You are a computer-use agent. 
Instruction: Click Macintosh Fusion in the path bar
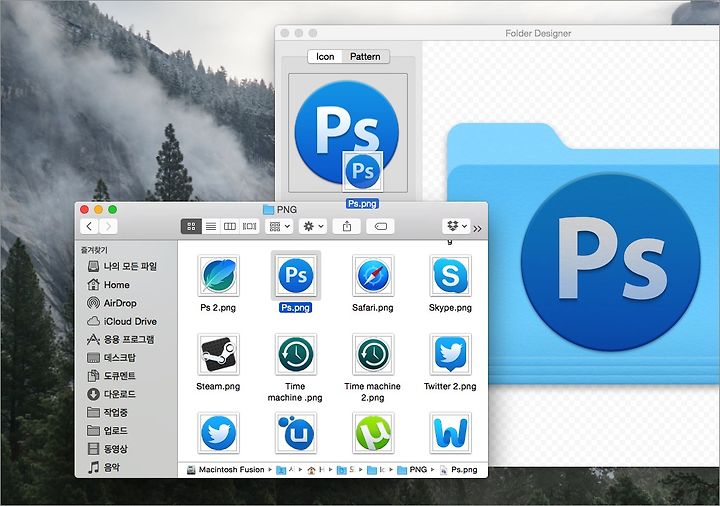pos(226,470)
